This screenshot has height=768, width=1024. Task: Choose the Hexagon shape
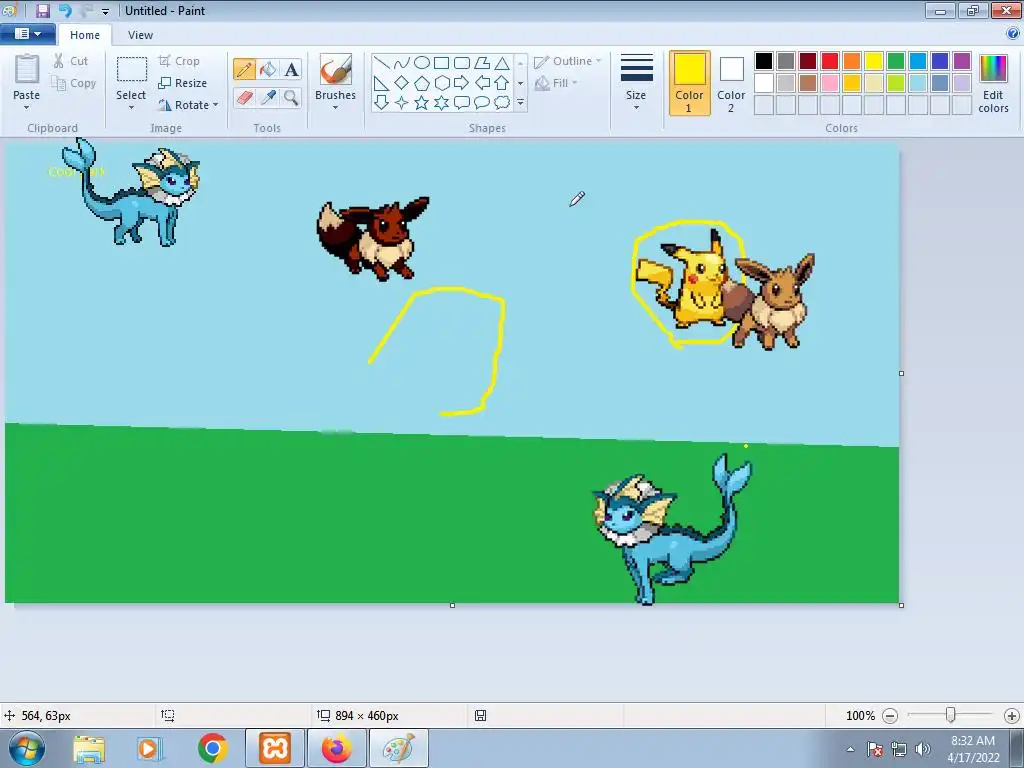coord(441,83)
